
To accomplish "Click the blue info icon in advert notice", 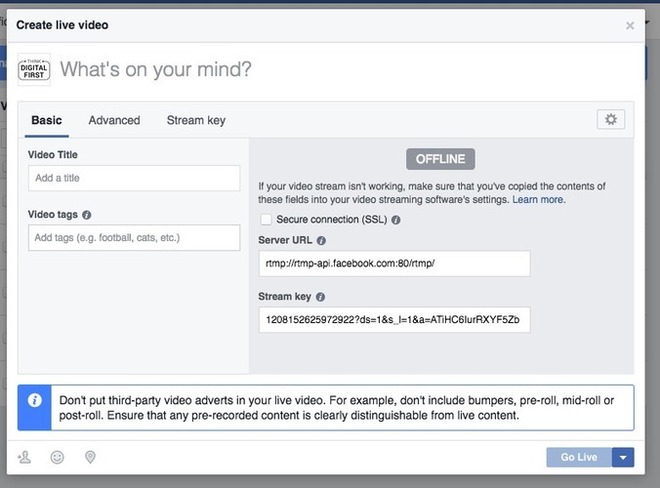I will [35, 400].
